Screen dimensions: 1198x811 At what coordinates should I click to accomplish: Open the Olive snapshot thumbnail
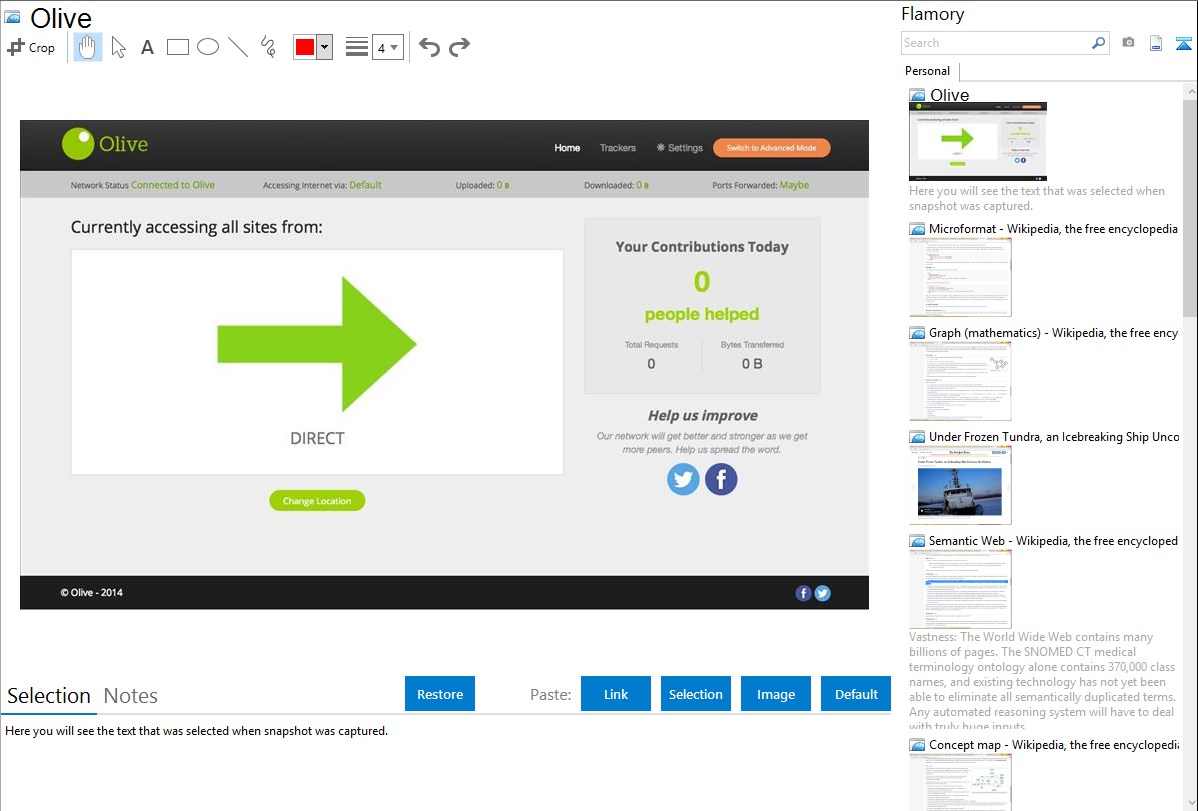coord(978,141)
